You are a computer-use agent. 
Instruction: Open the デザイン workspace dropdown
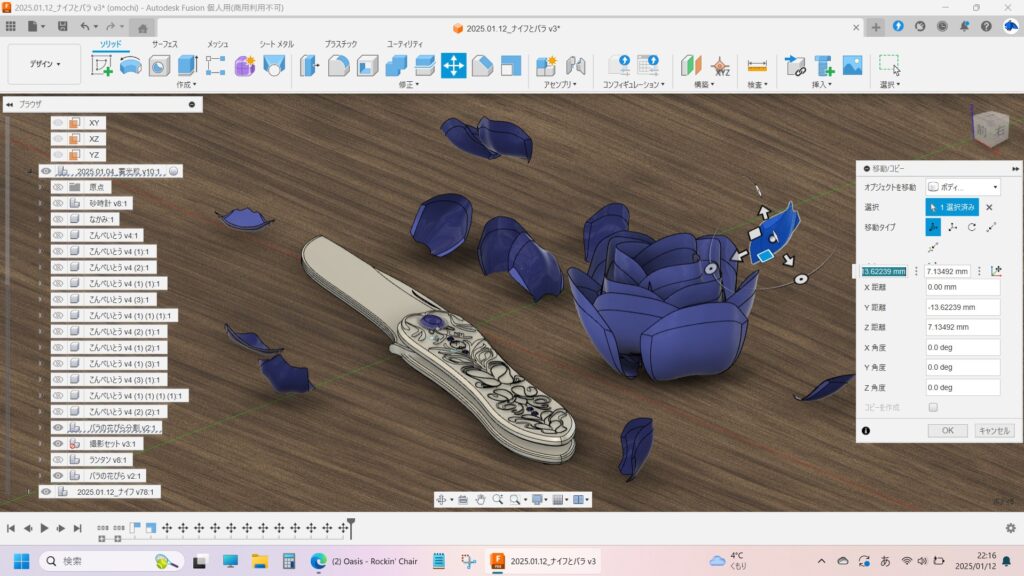pos(44,64)
